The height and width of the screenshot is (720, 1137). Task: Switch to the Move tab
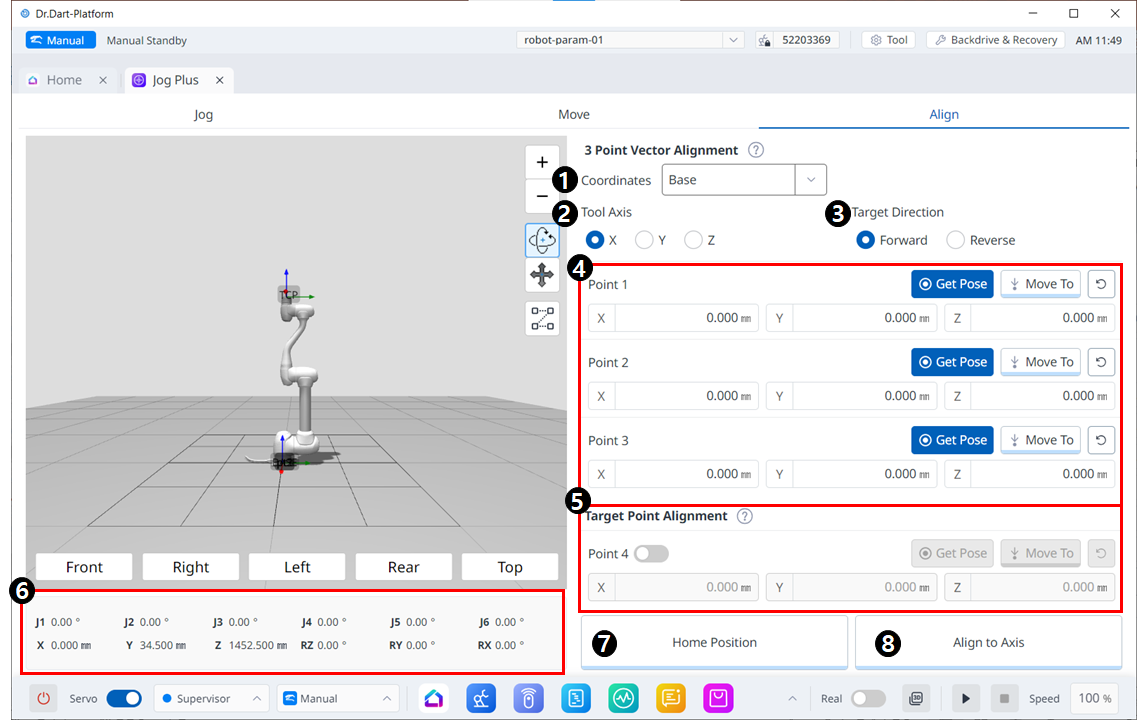coord(574,114)
